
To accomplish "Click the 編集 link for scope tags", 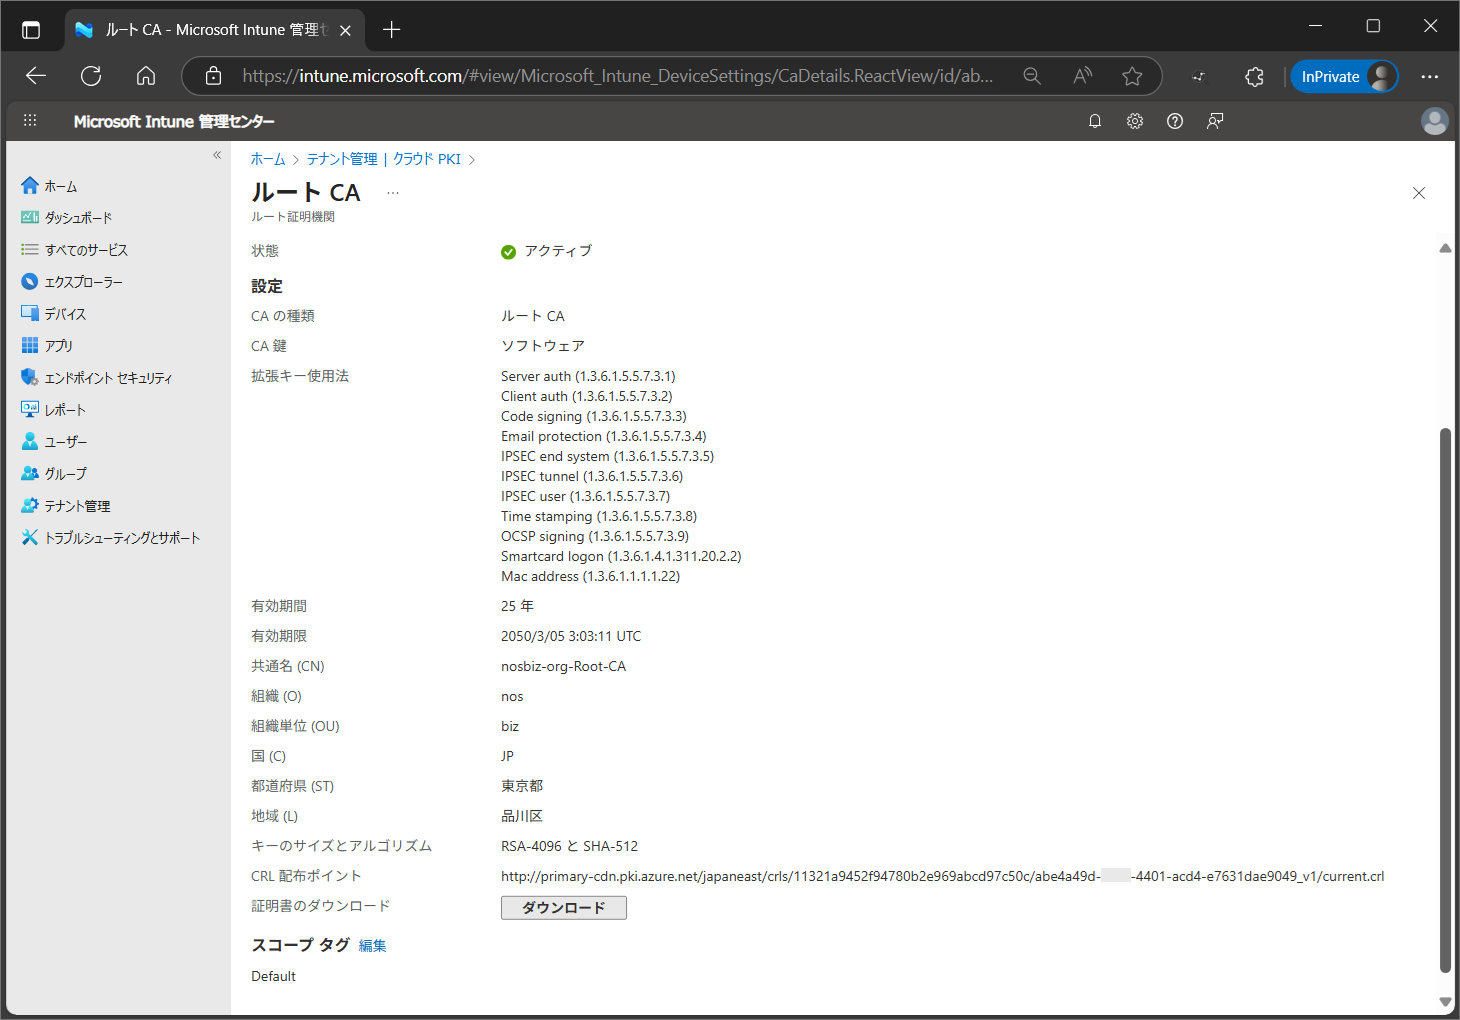I will 372,946.
